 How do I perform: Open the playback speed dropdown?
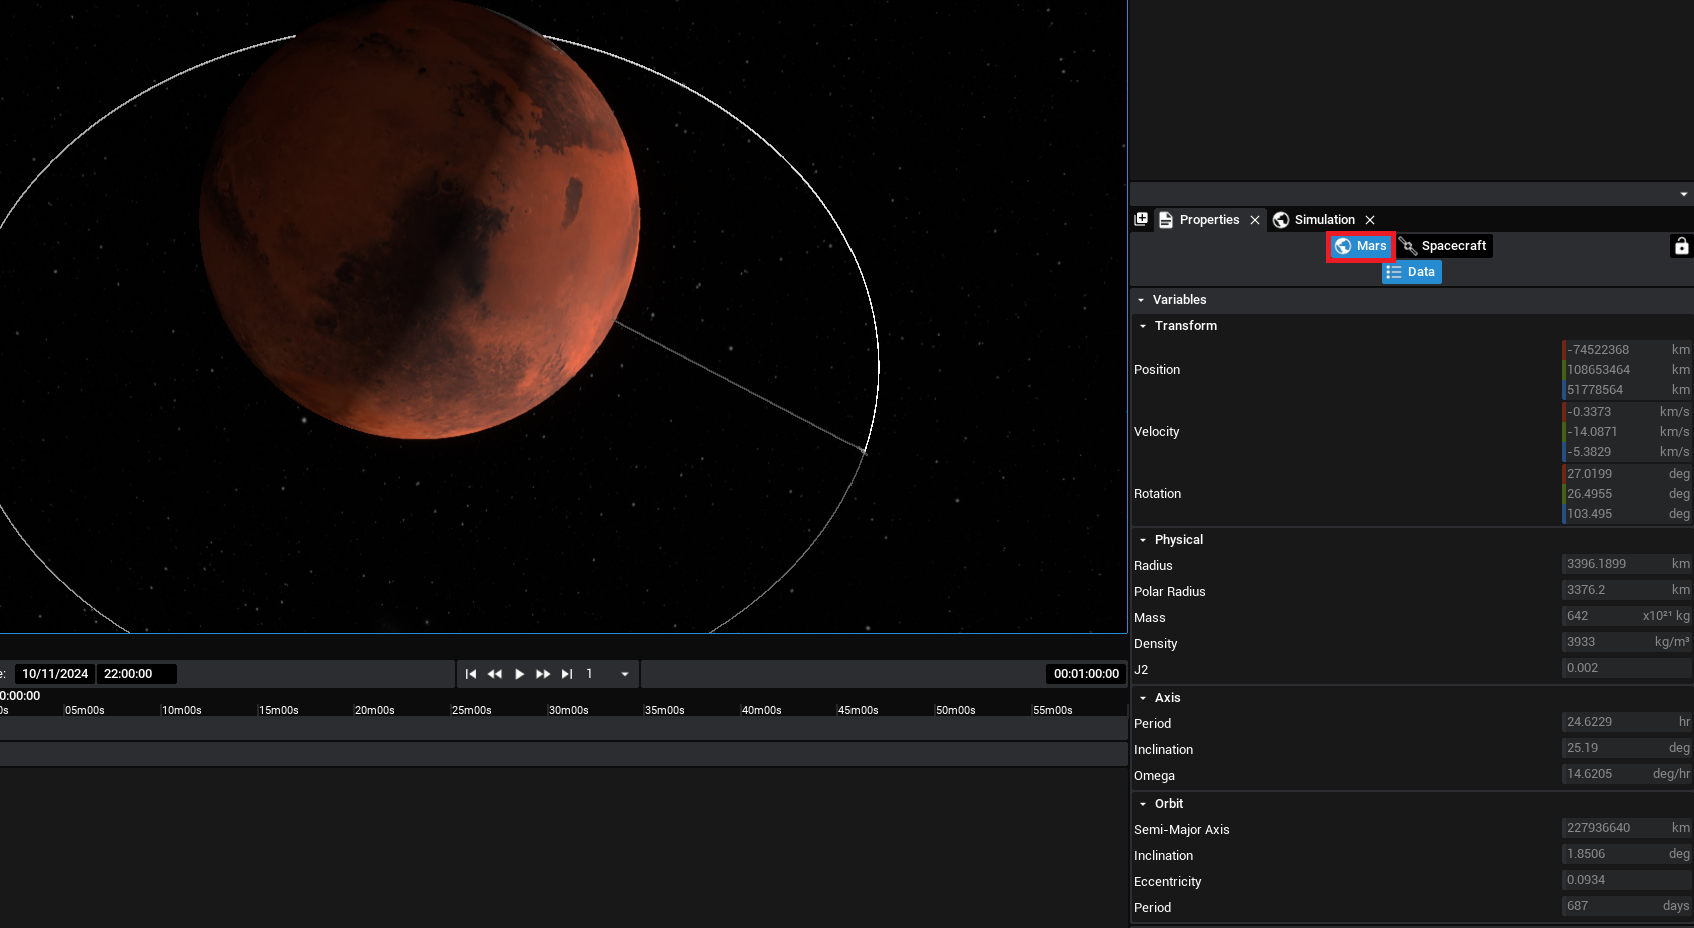(624, 674)
